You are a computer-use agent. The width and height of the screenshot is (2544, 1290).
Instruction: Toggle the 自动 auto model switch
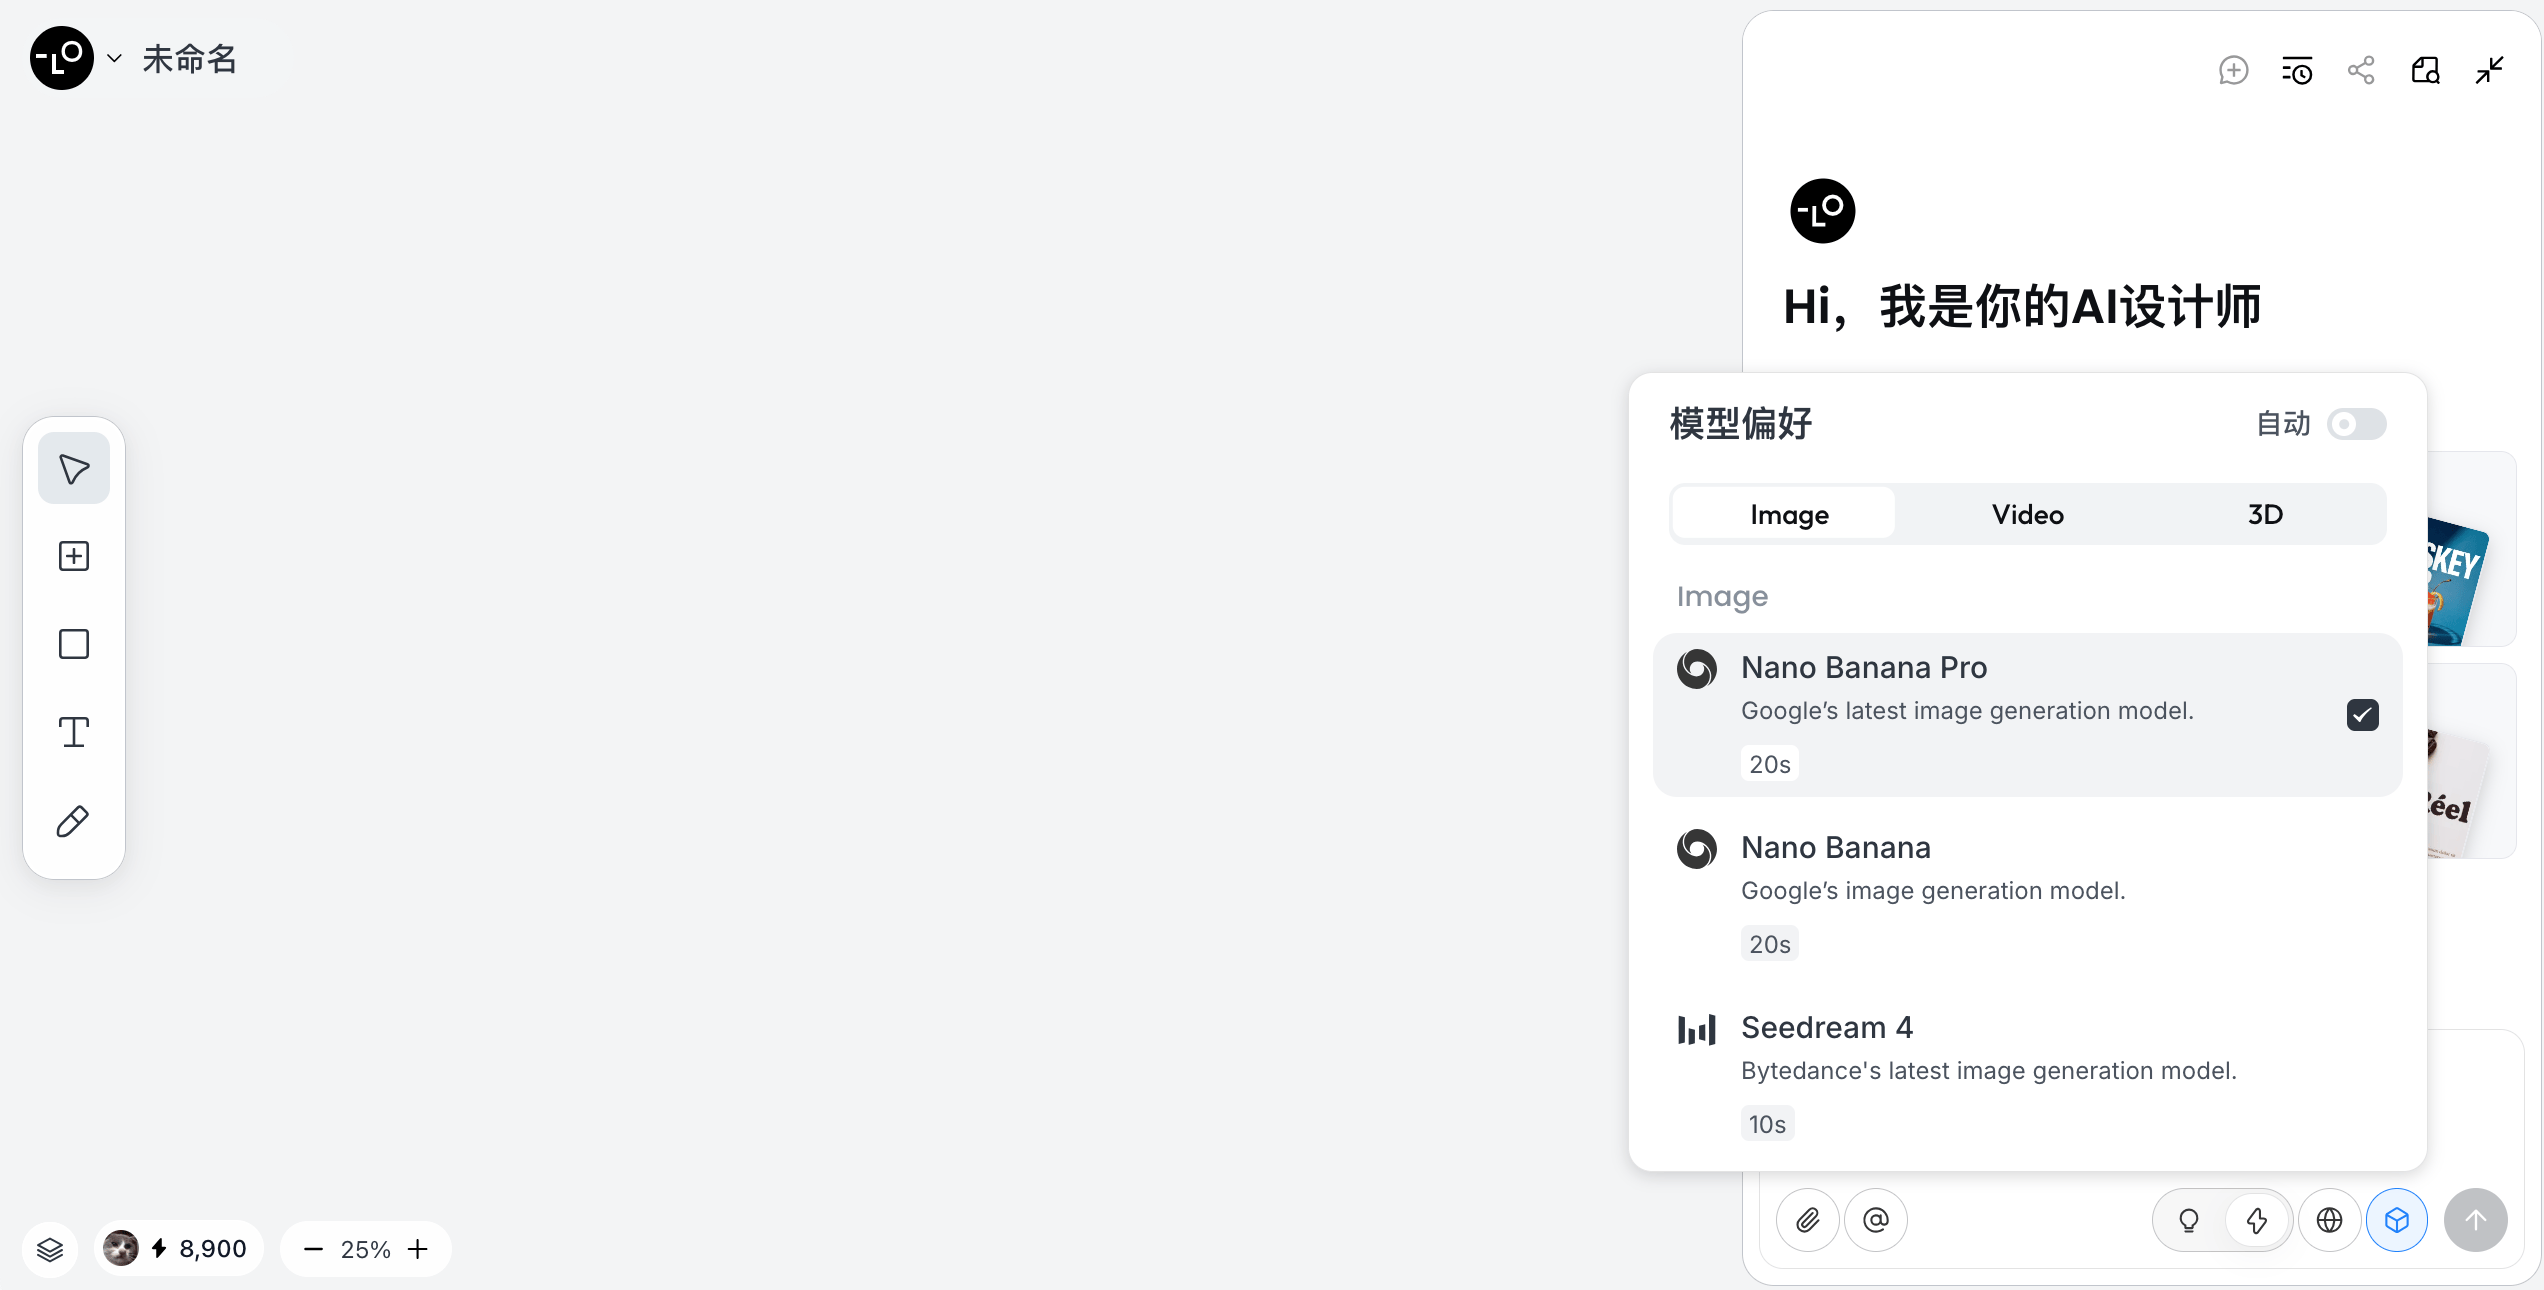point(2356,424)
